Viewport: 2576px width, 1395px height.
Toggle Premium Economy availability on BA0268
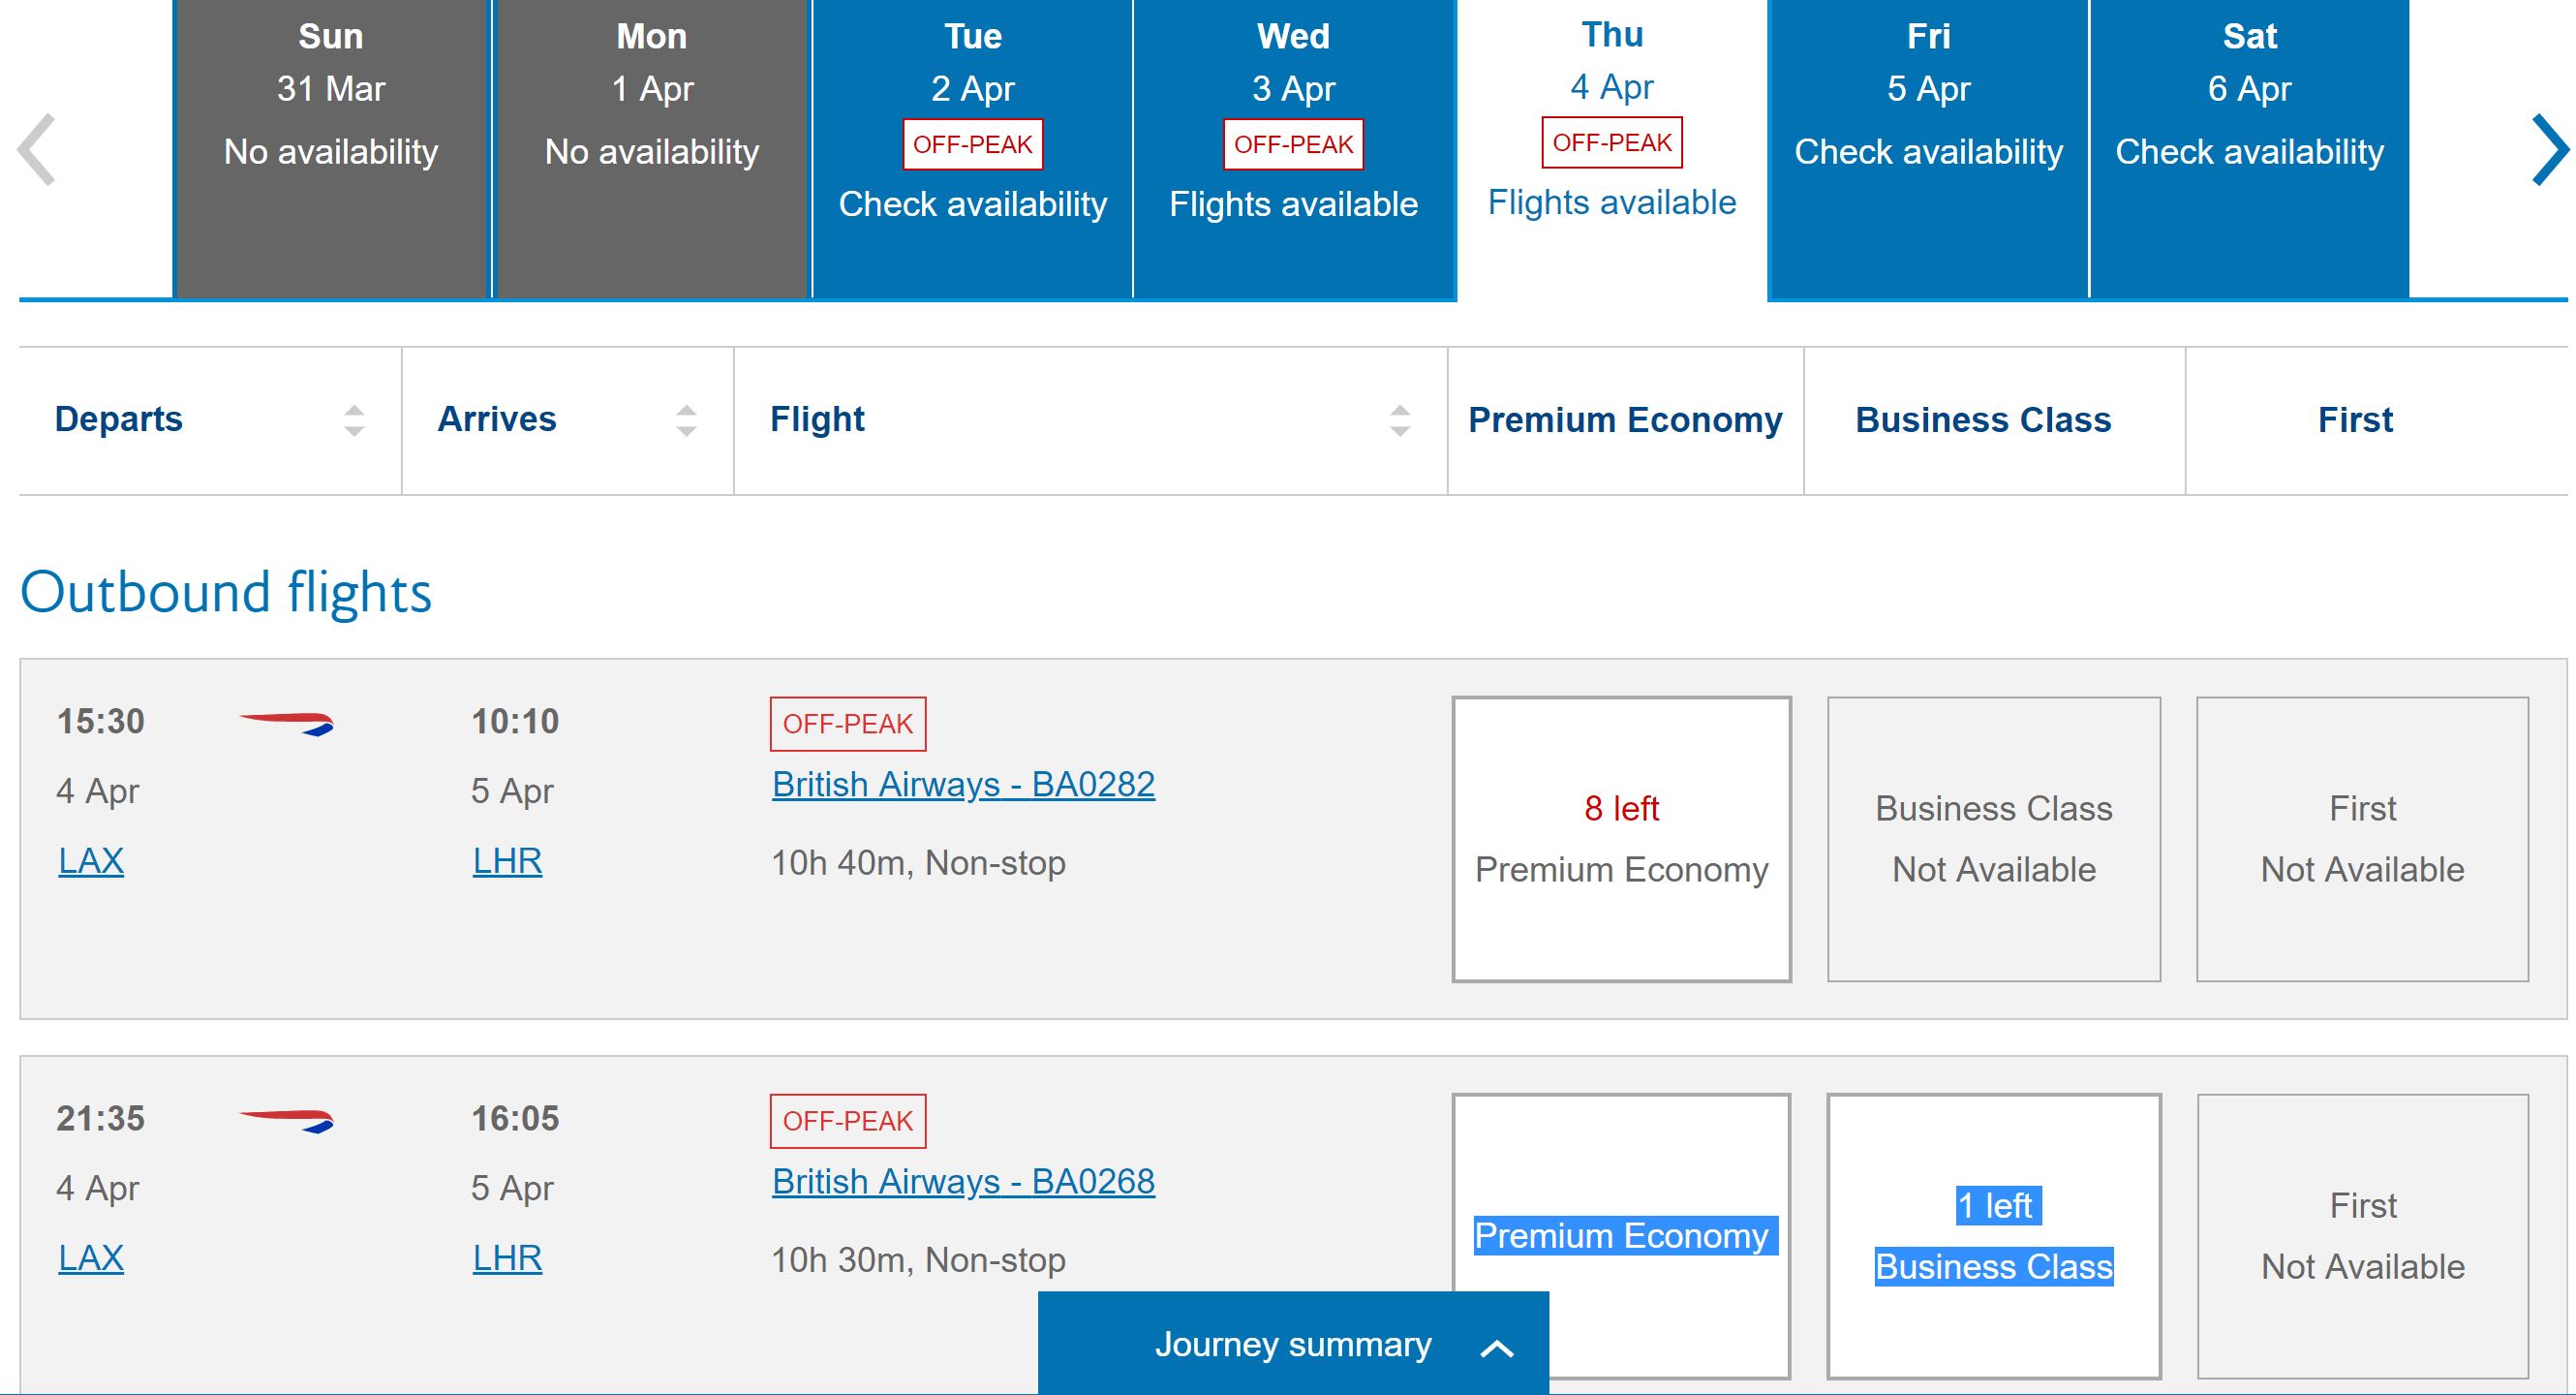[x=1623, y=1233]
